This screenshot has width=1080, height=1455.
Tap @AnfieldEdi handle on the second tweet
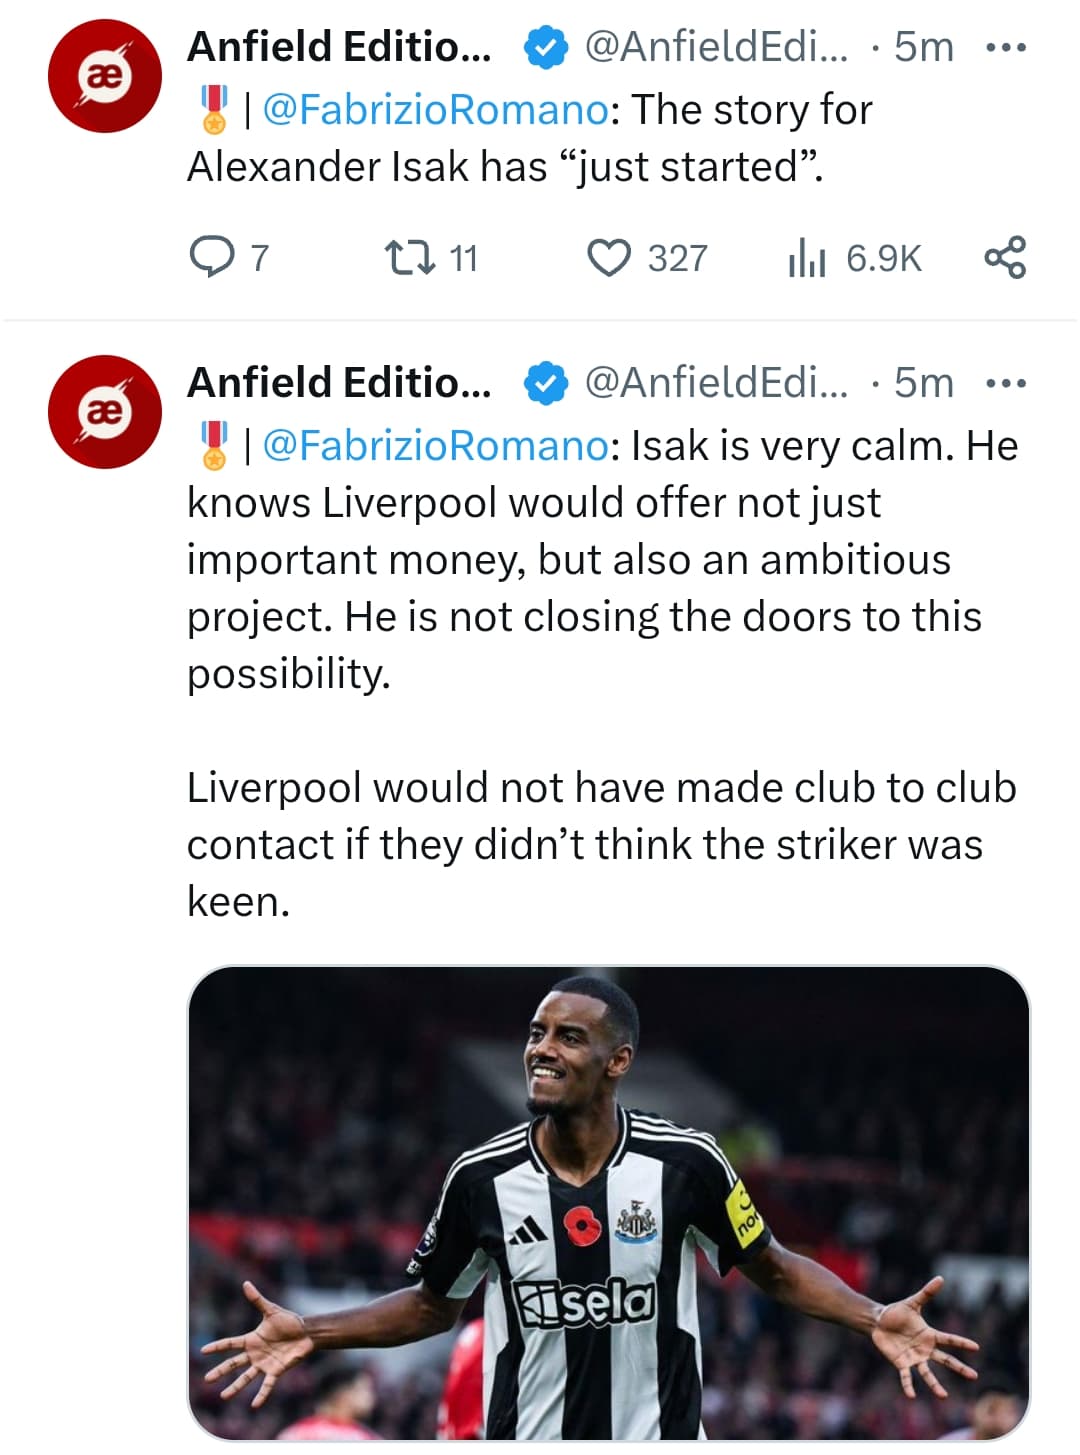coord(715,383)
